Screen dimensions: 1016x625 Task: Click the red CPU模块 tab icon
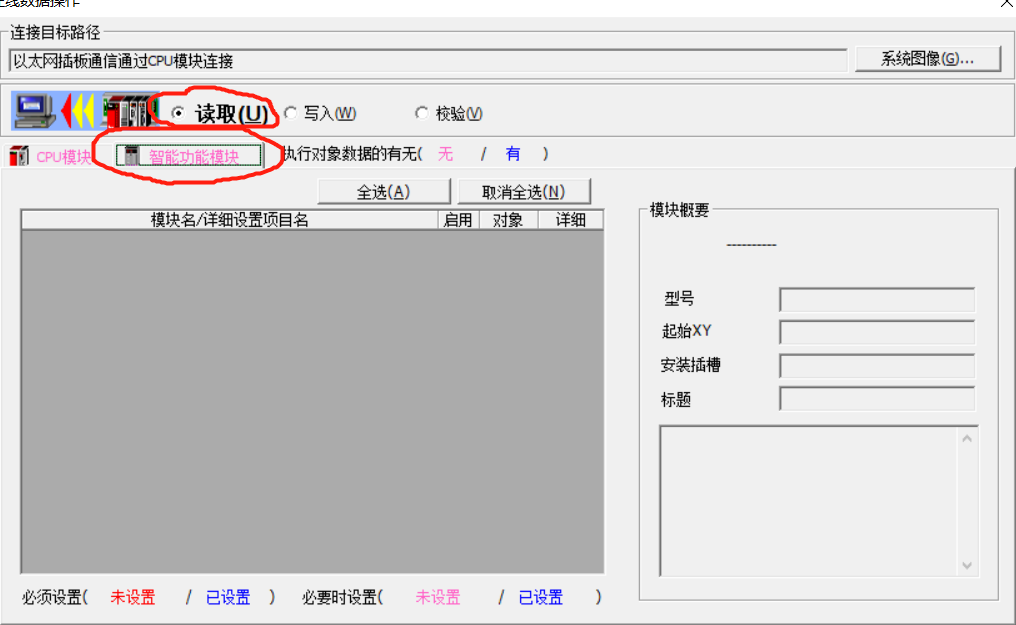coord(19,156)
